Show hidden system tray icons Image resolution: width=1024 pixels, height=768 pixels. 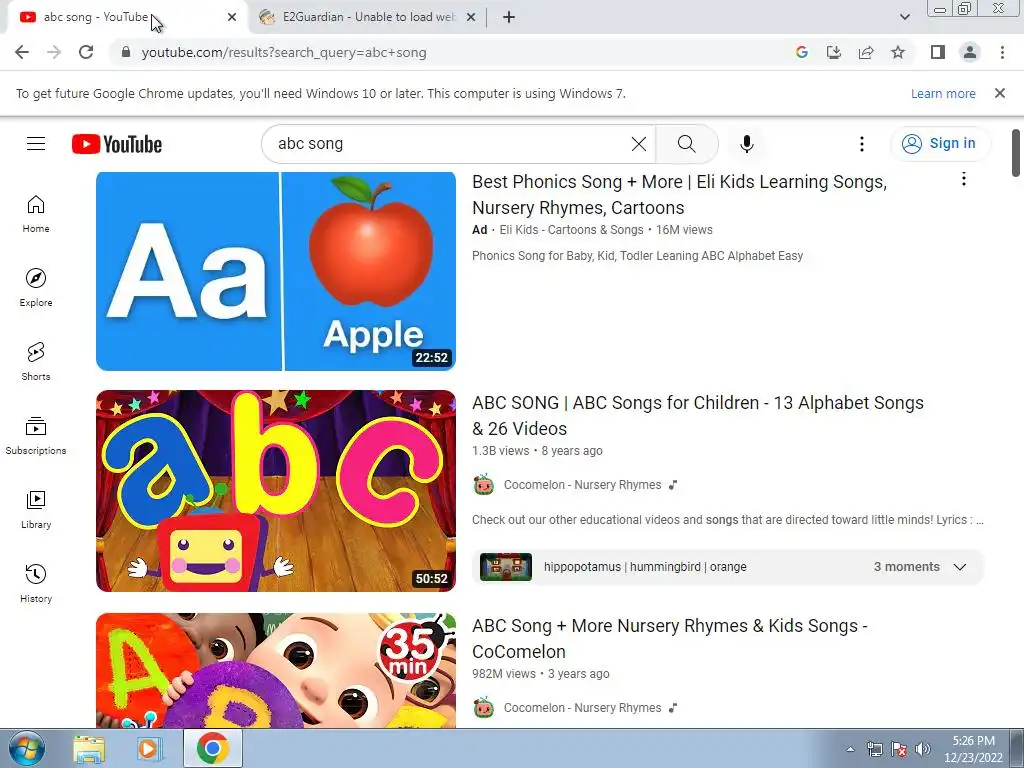coord(850,749)
